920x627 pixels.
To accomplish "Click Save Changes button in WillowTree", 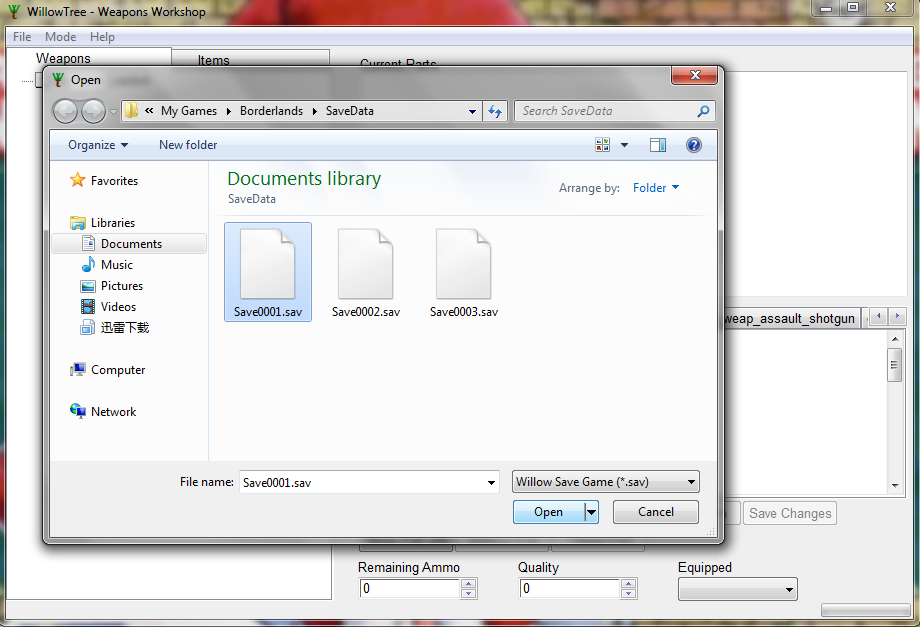I will [x=790, y=513].
